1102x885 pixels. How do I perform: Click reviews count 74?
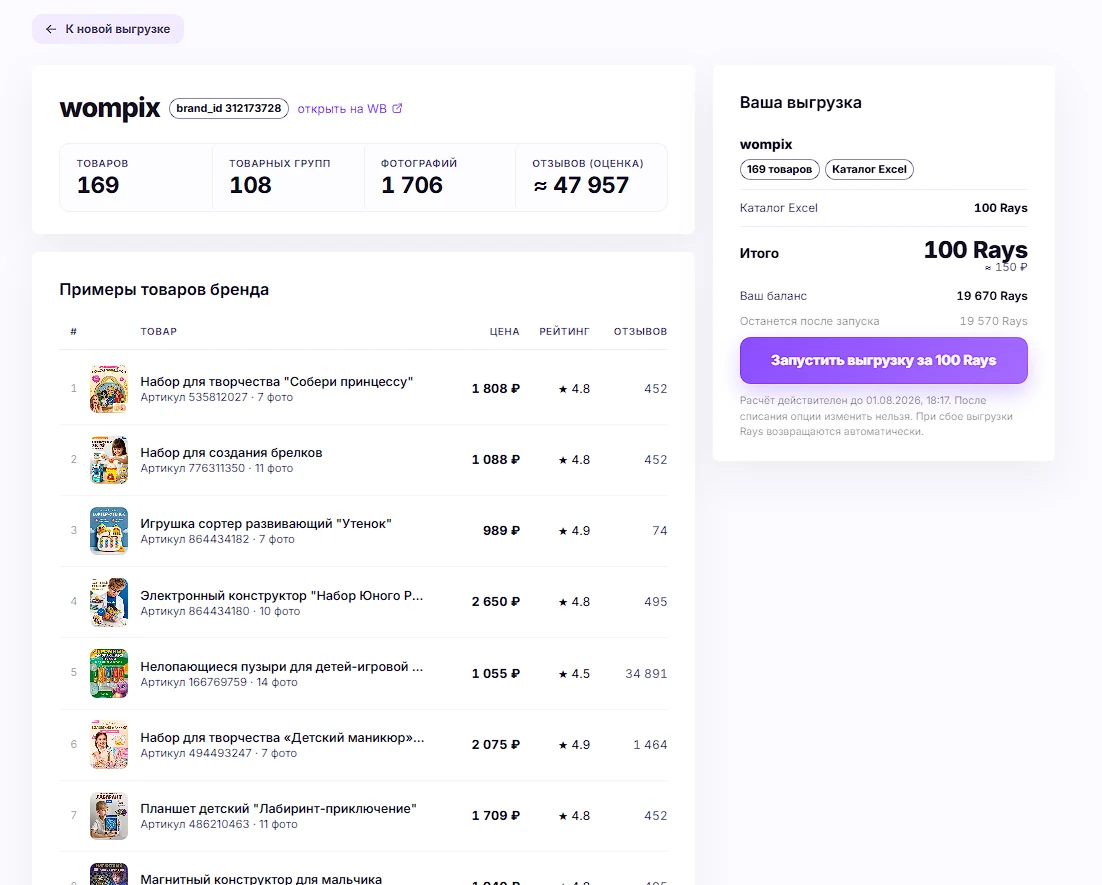[659, 531]
